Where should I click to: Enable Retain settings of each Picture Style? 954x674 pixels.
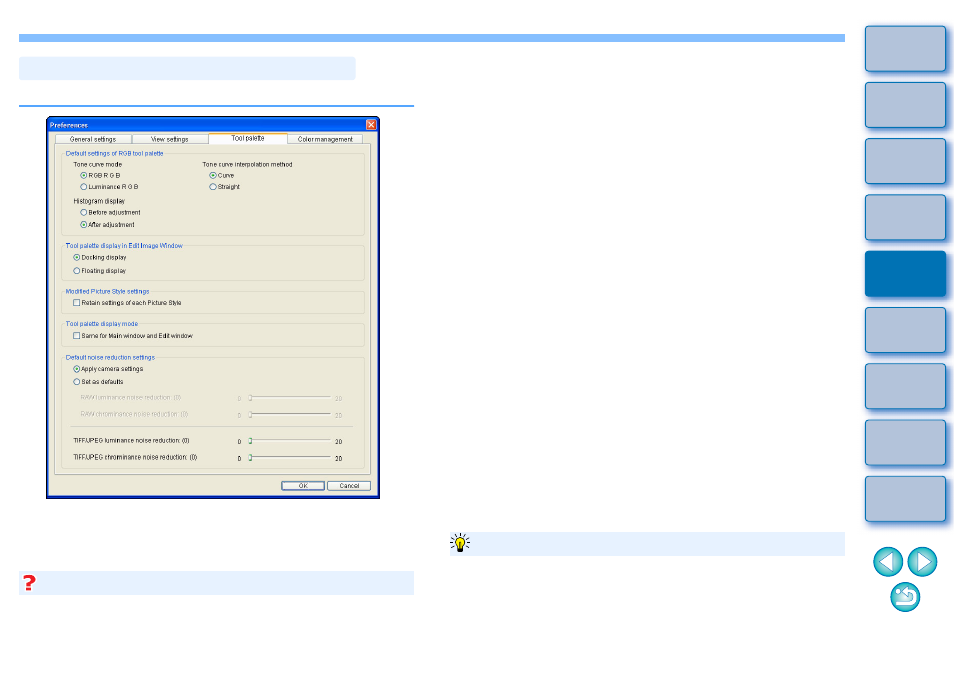[127, 302]
